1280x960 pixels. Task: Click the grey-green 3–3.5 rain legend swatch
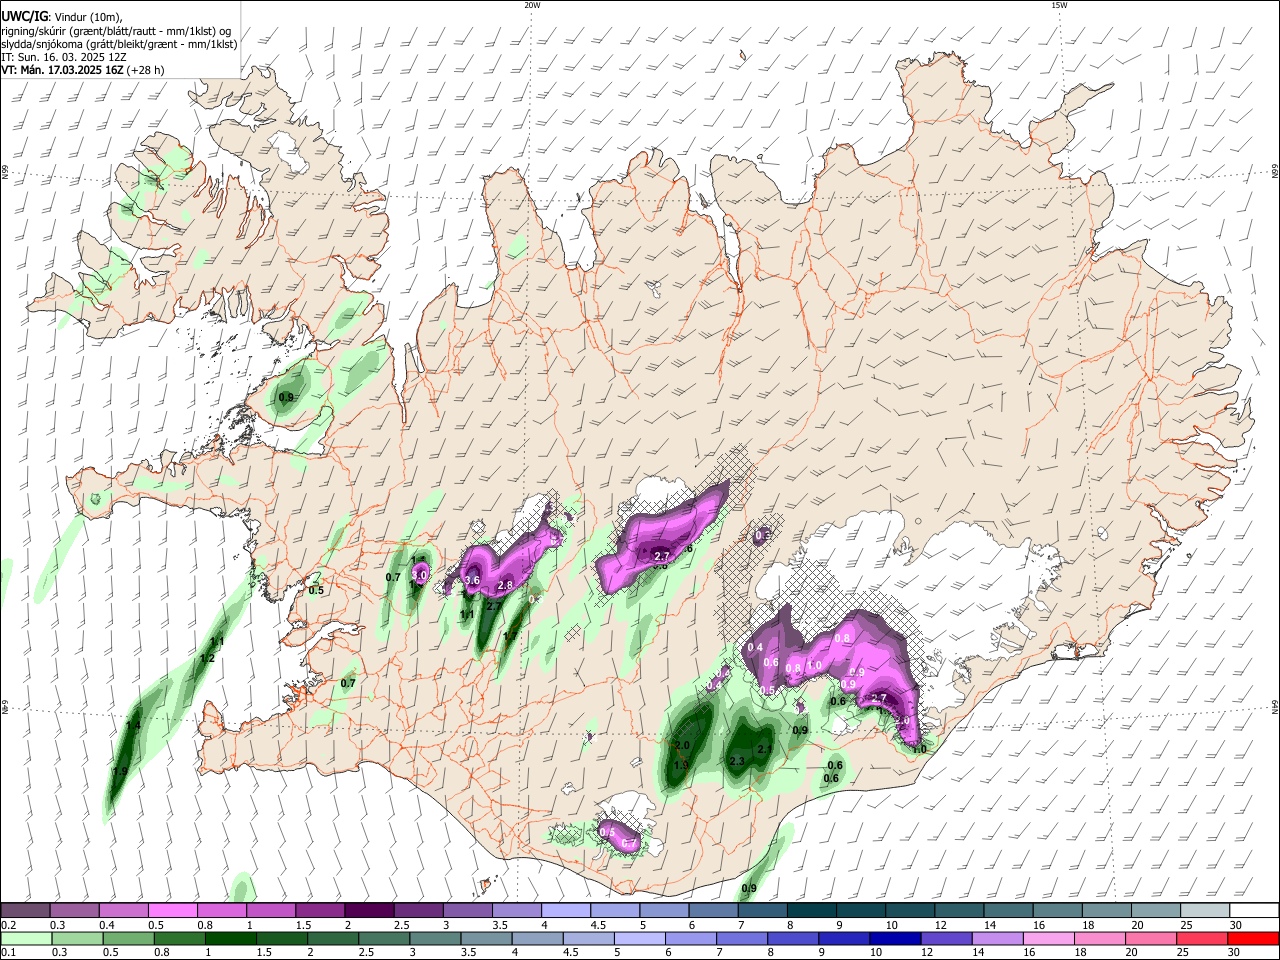[x=435, y=938]
